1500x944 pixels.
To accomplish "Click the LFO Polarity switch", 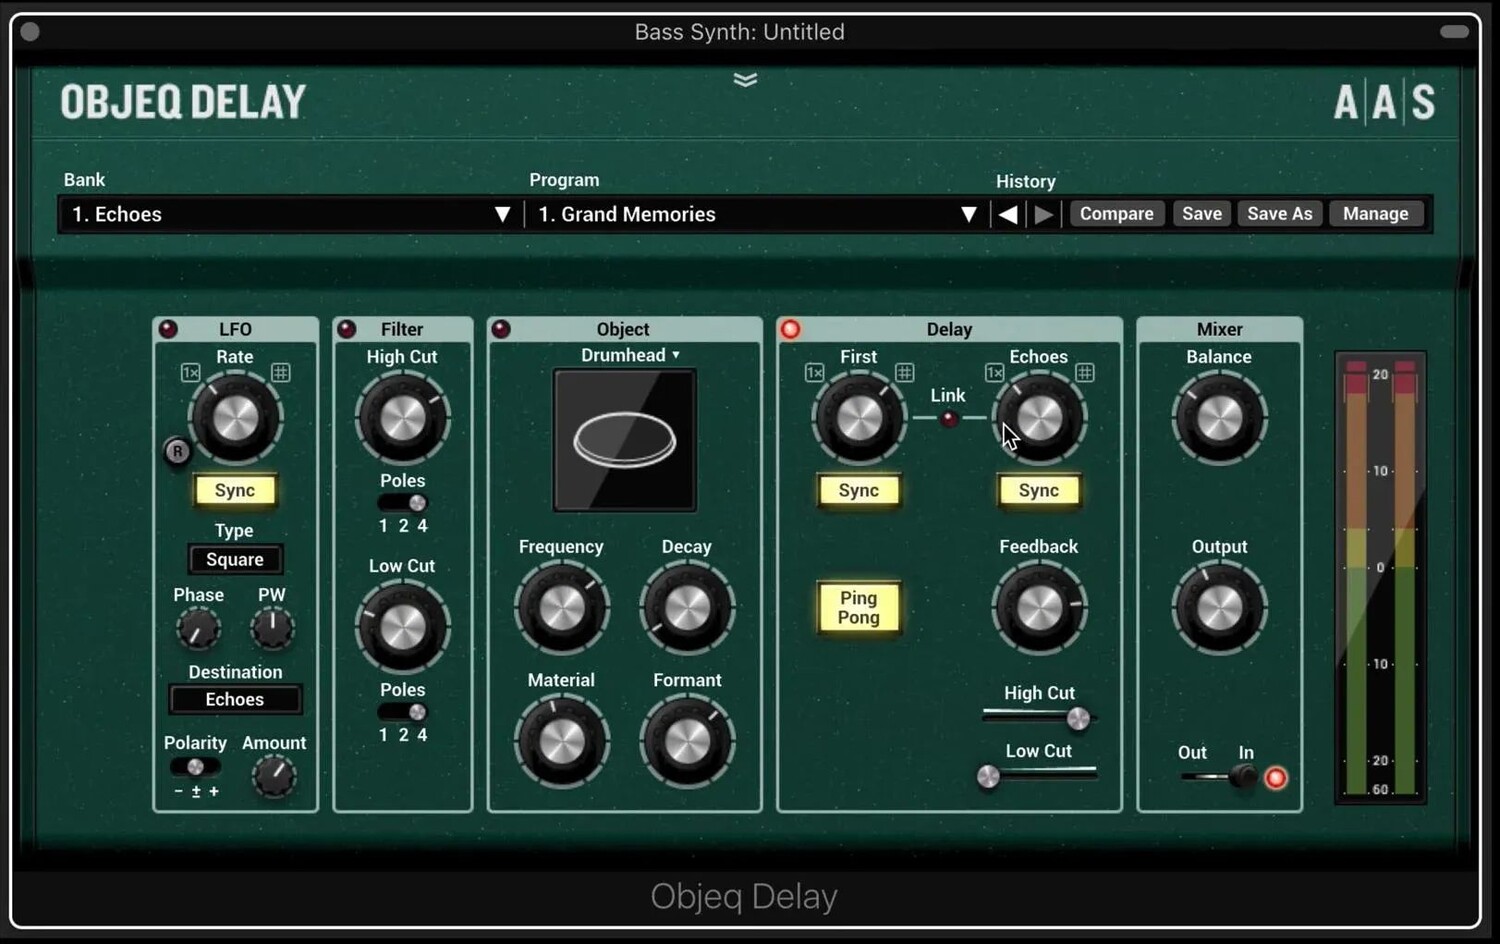I will [x=195, y=767].
